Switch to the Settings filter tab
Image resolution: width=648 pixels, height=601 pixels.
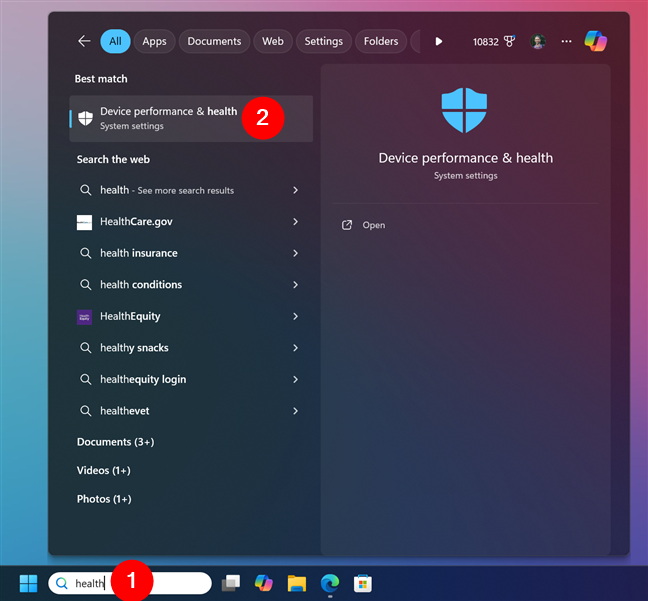point(324,41)
